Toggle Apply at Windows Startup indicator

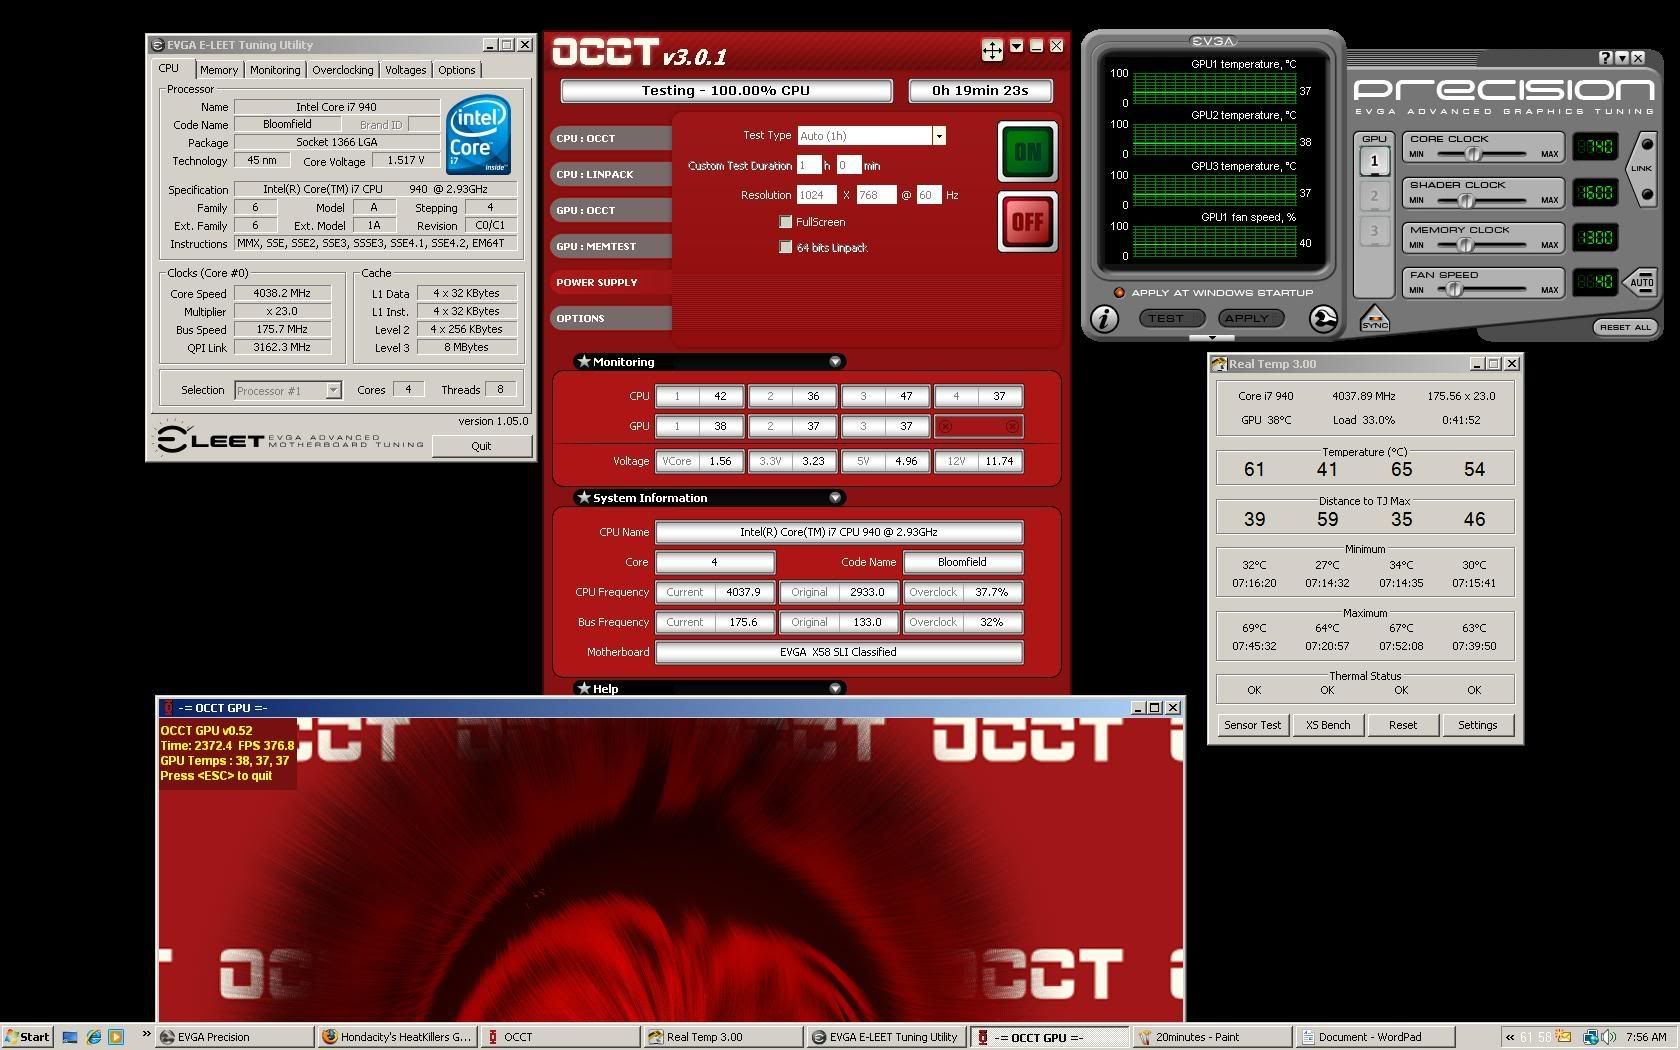pos(1119,293)
